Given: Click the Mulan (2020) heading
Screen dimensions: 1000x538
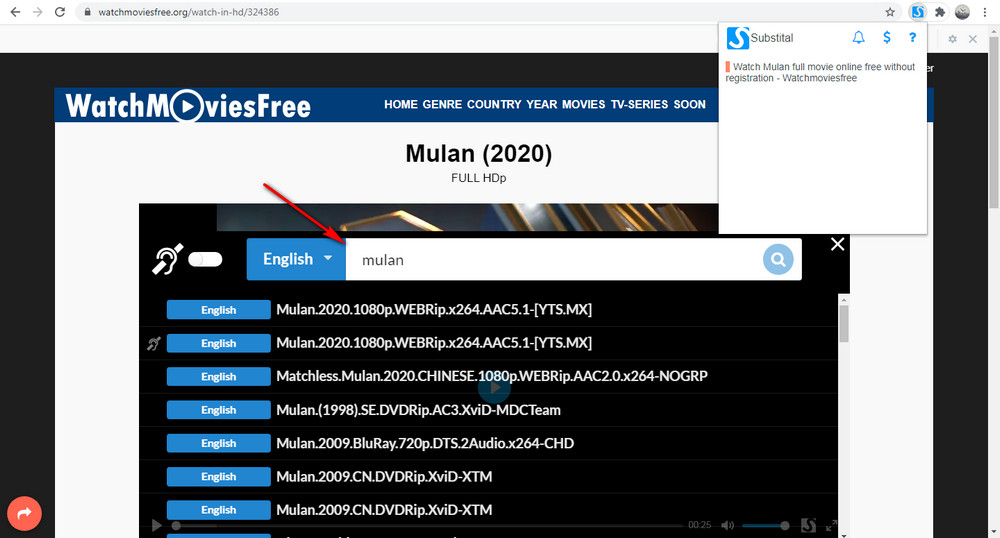Looking at the screenshot, I should click(x=478, y=154).
